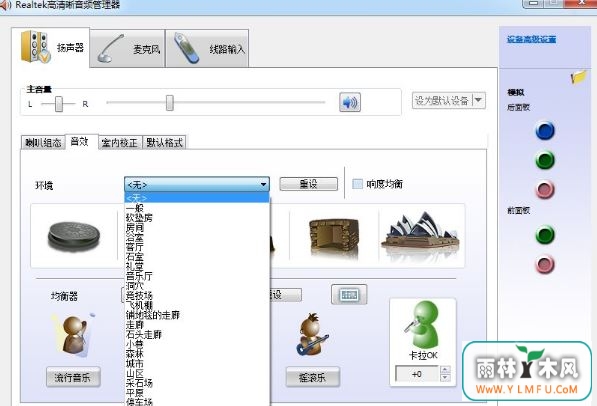597x406 pixels.
Task: Click the blue rear panel audio jack
Action: pos(545,131)
